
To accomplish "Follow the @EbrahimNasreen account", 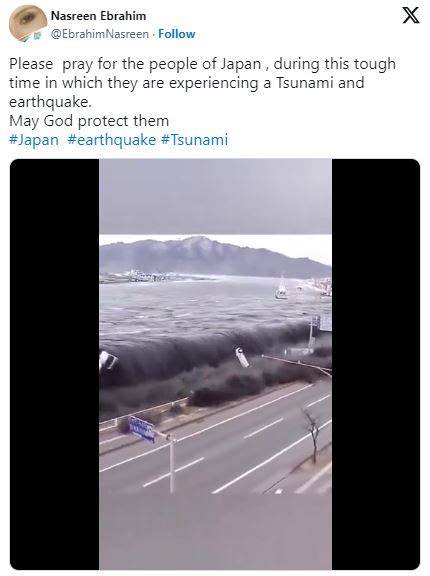I will tap(177, 34).
